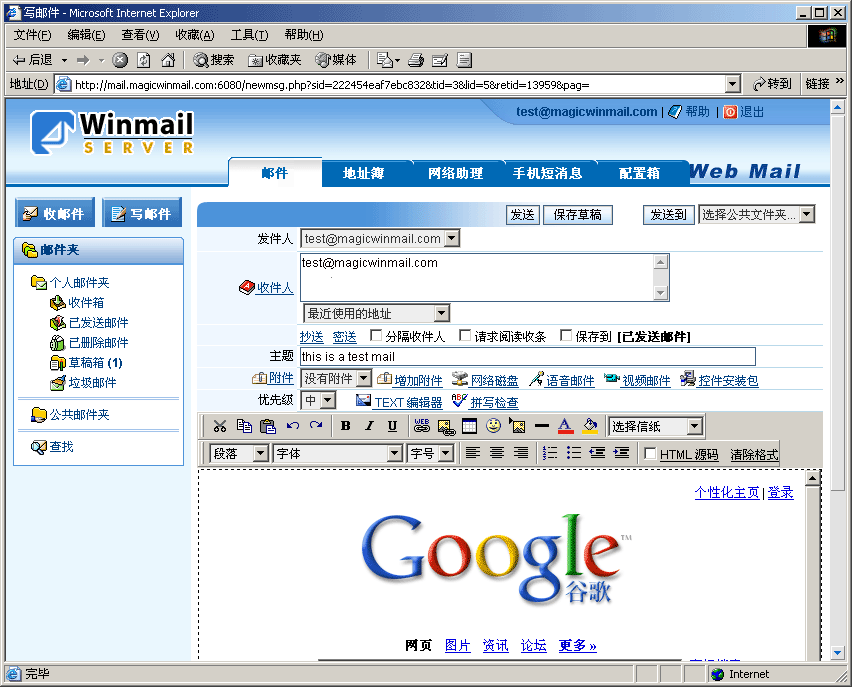Click the Undo arrow in editor toolbar
The width and height of the screenshot is (852, 687).
pyautogui.click(x=293, y=426)
